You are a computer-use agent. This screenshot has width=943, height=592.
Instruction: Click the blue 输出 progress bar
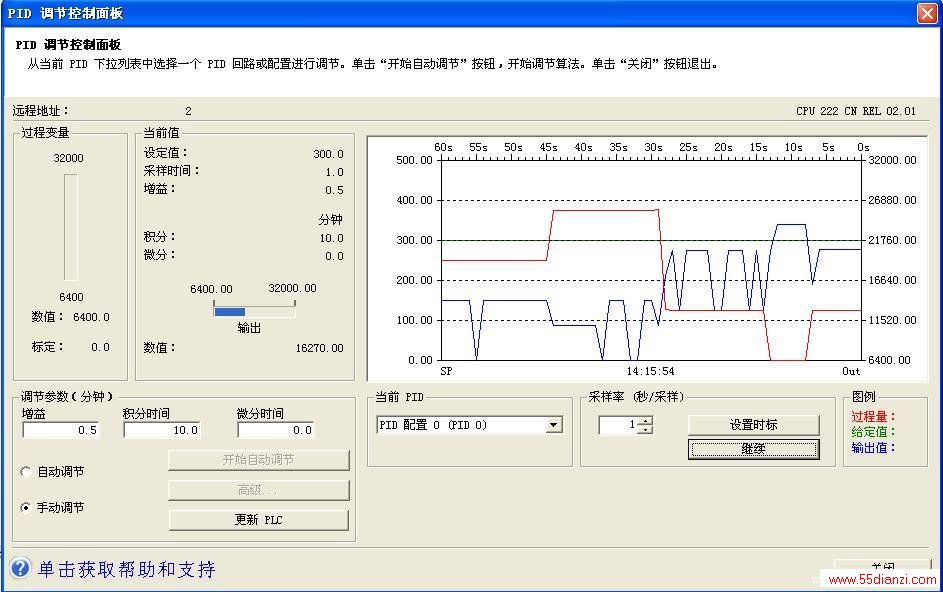click(x=254, y=311)
